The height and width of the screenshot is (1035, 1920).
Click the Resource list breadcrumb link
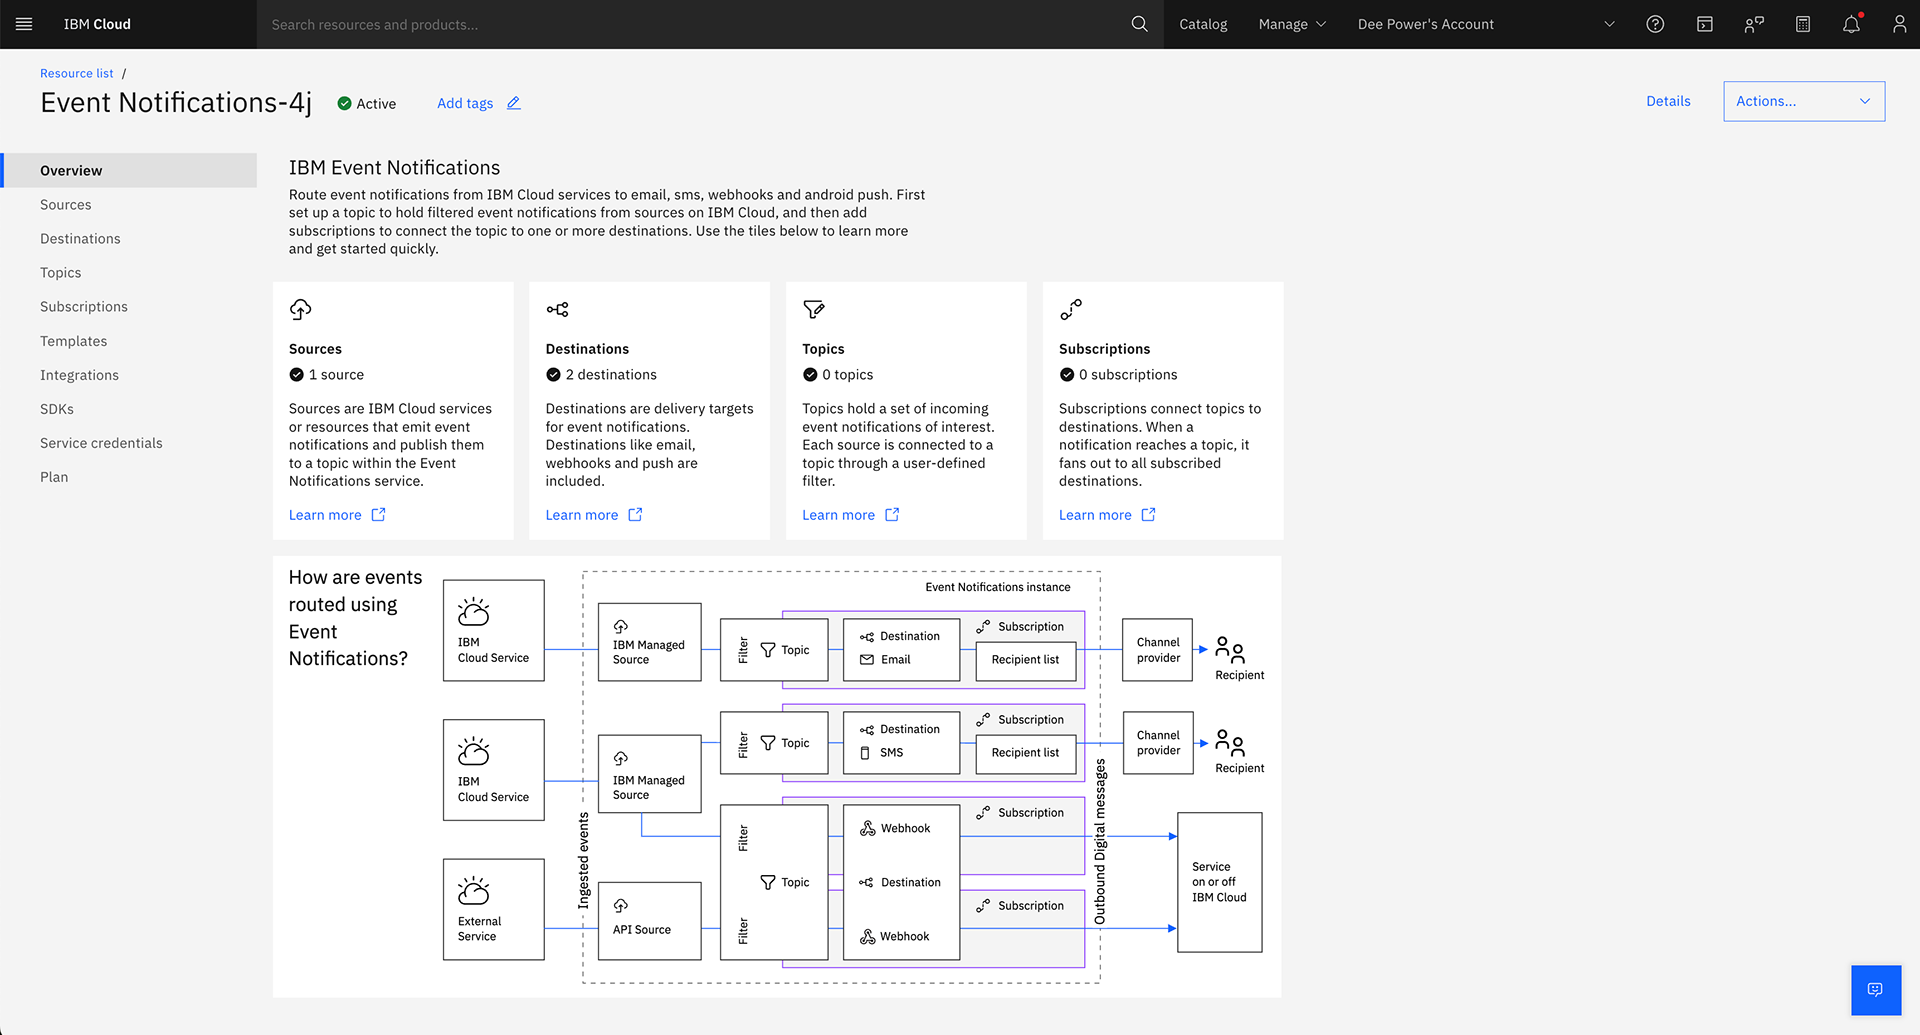tap(77, 73)
